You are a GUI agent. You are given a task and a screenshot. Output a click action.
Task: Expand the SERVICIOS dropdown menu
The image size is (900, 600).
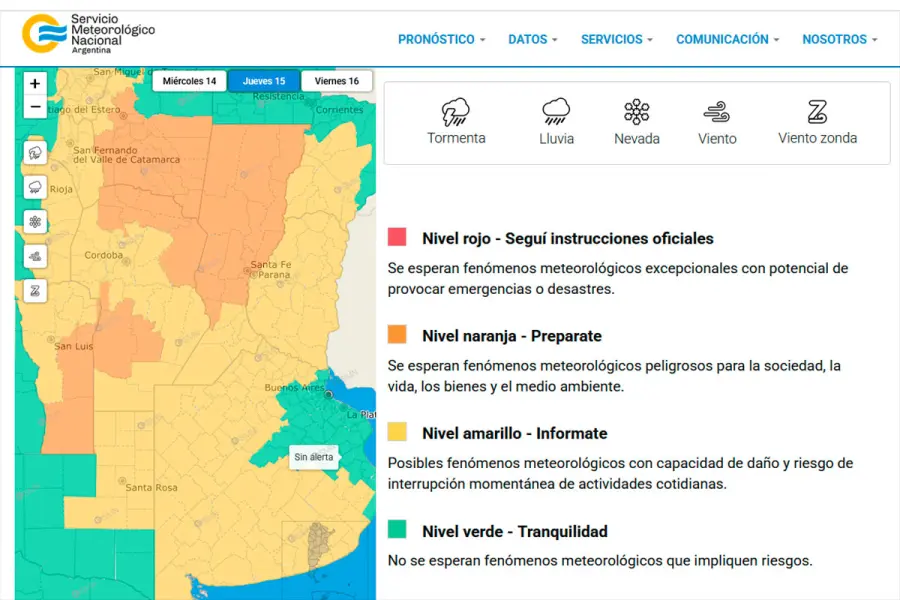tap(616, 40)
